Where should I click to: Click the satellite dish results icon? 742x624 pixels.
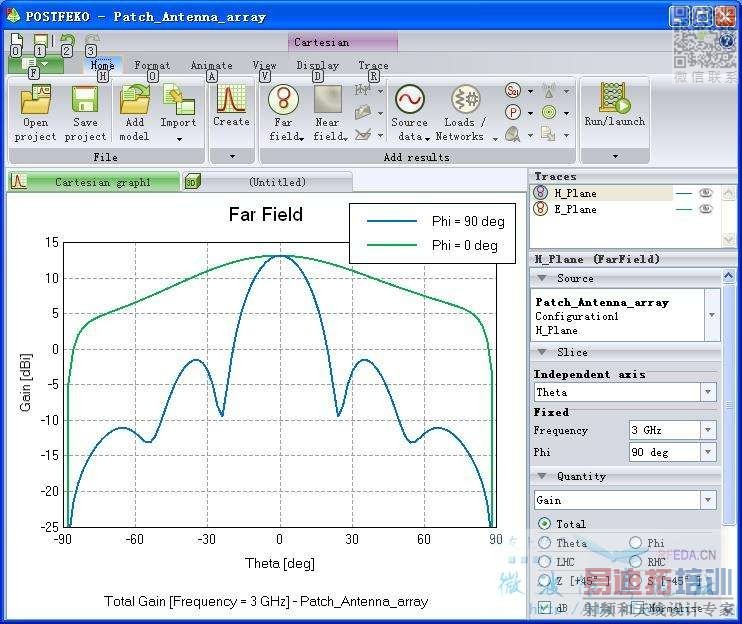[512, 135]
